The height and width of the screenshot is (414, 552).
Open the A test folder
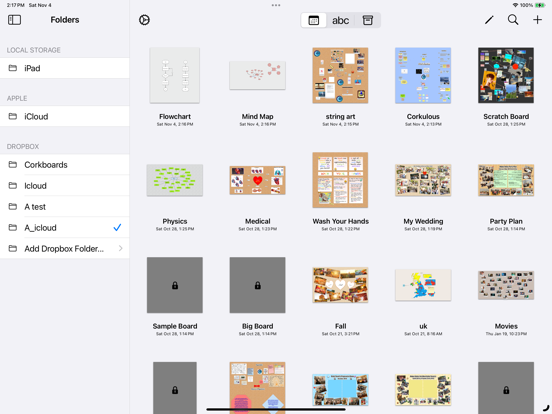(65, 207)
